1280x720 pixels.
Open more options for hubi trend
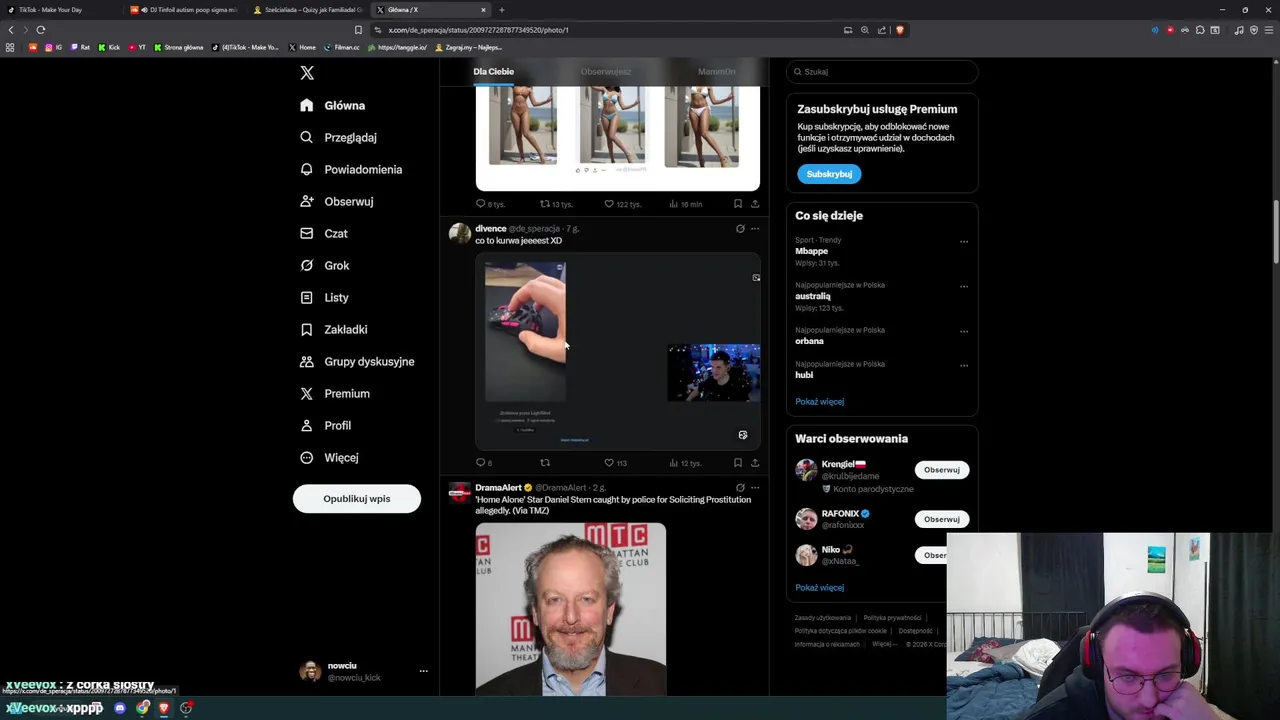point(964,365)
